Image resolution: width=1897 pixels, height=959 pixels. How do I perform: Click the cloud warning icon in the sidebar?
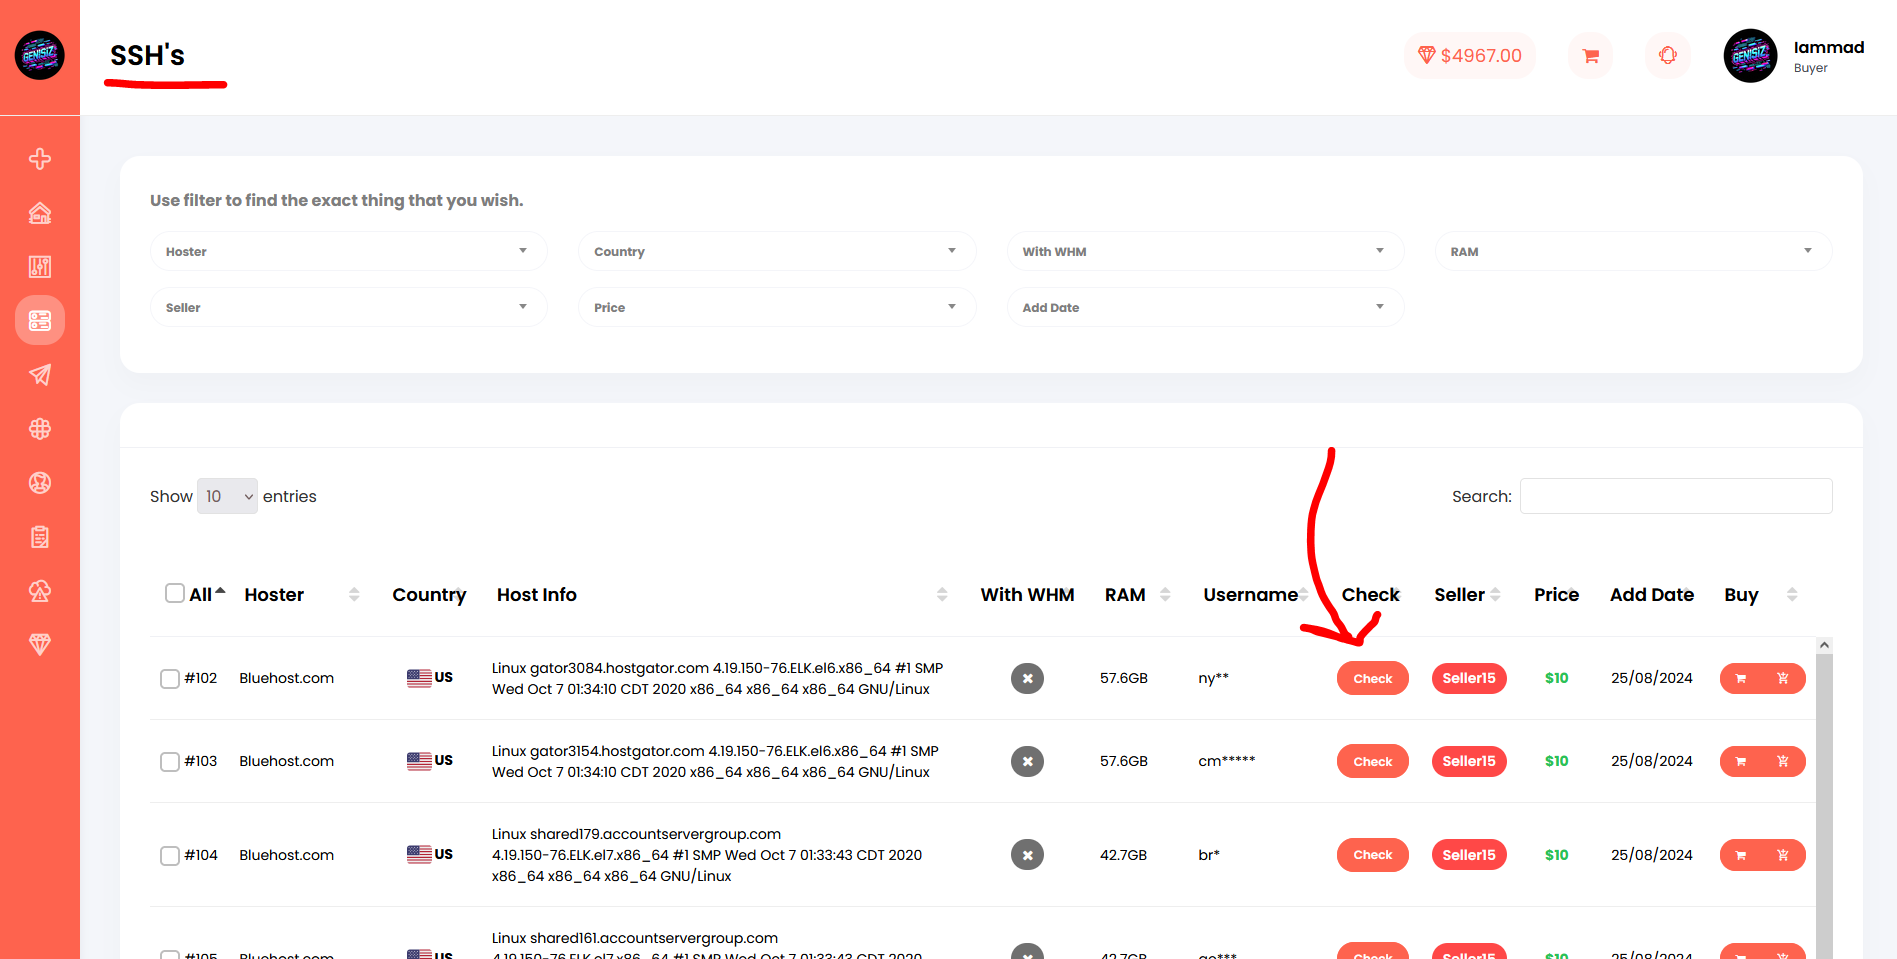[x=40, y=591]
